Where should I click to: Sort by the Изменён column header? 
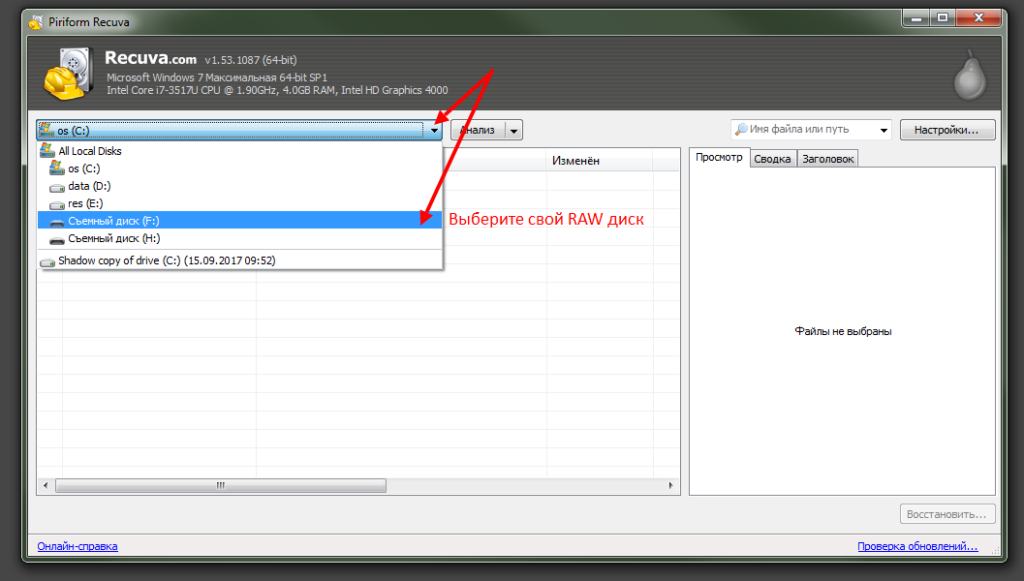coord(600,161)
